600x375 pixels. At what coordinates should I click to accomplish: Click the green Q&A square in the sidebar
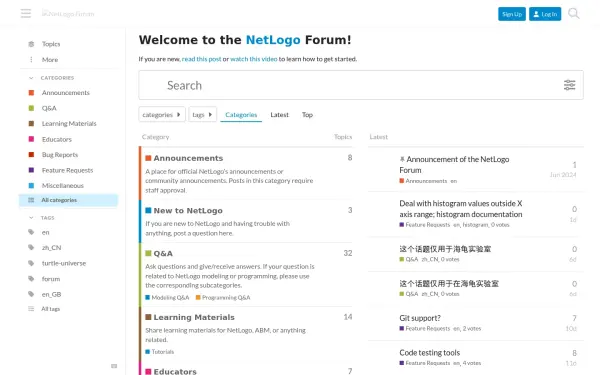click(31, 108)
